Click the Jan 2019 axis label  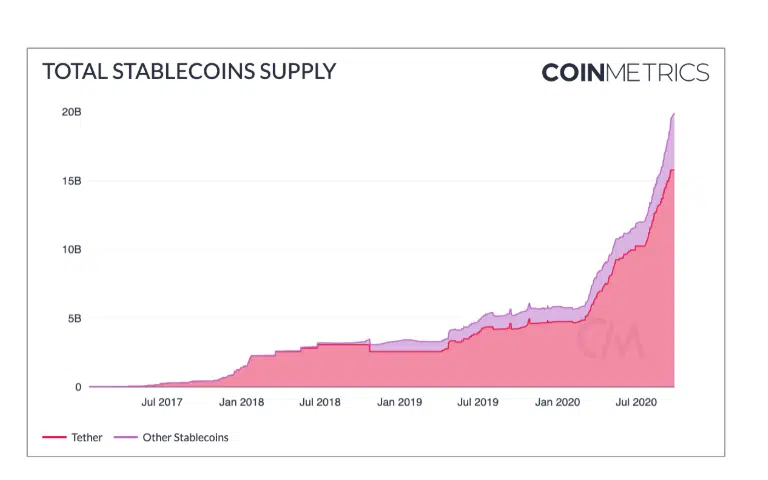click(x=399, y=402)
